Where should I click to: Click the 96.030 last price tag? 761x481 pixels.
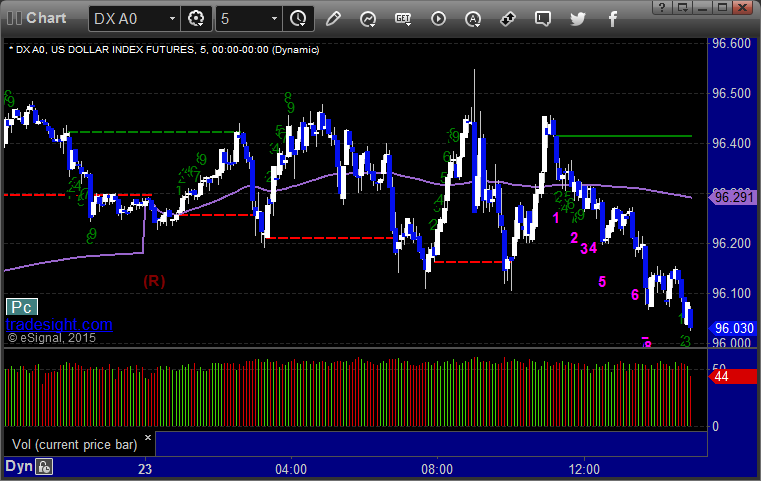click(x=733, y=329)
